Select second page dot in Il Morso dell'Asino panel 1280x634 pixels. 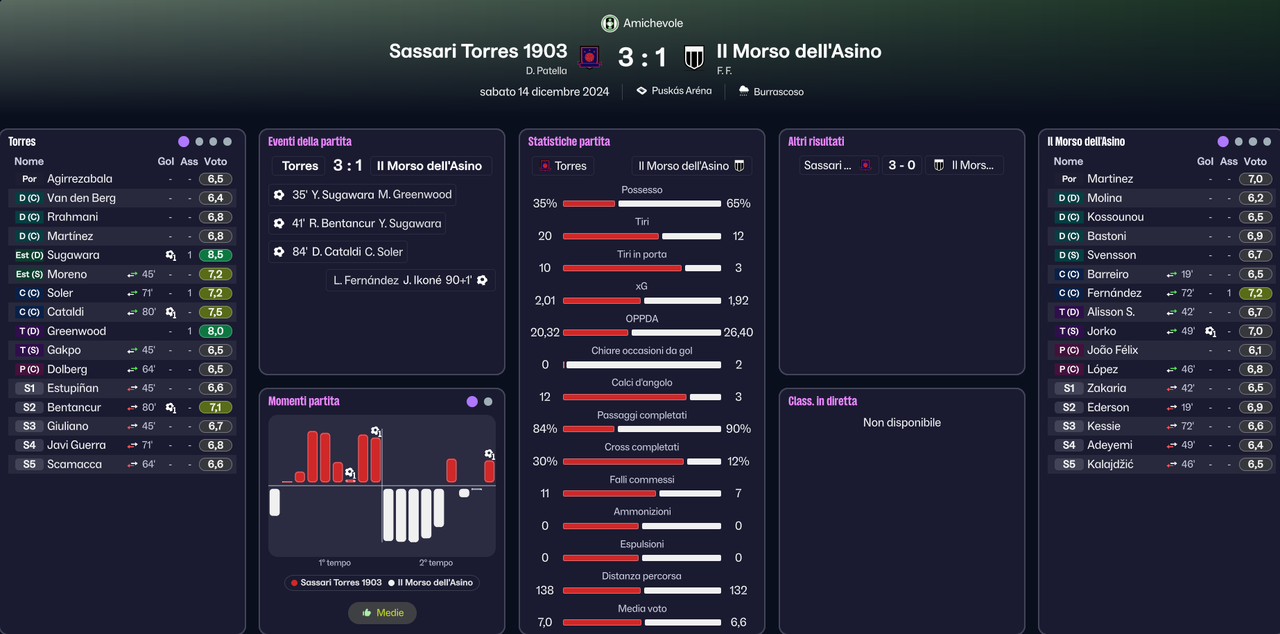pyautogui.click(x=1239, y=142)
